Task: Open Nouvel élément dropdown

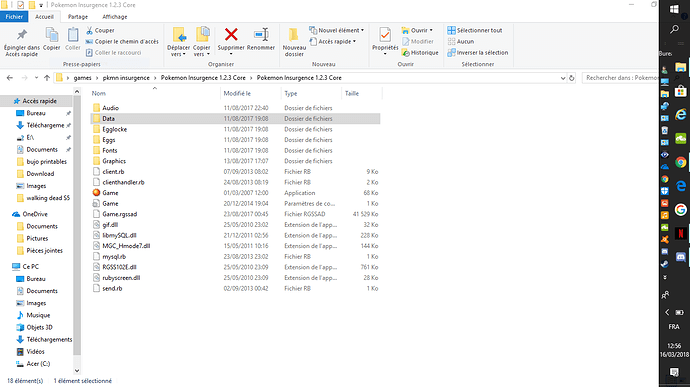Action: [337, 30]
